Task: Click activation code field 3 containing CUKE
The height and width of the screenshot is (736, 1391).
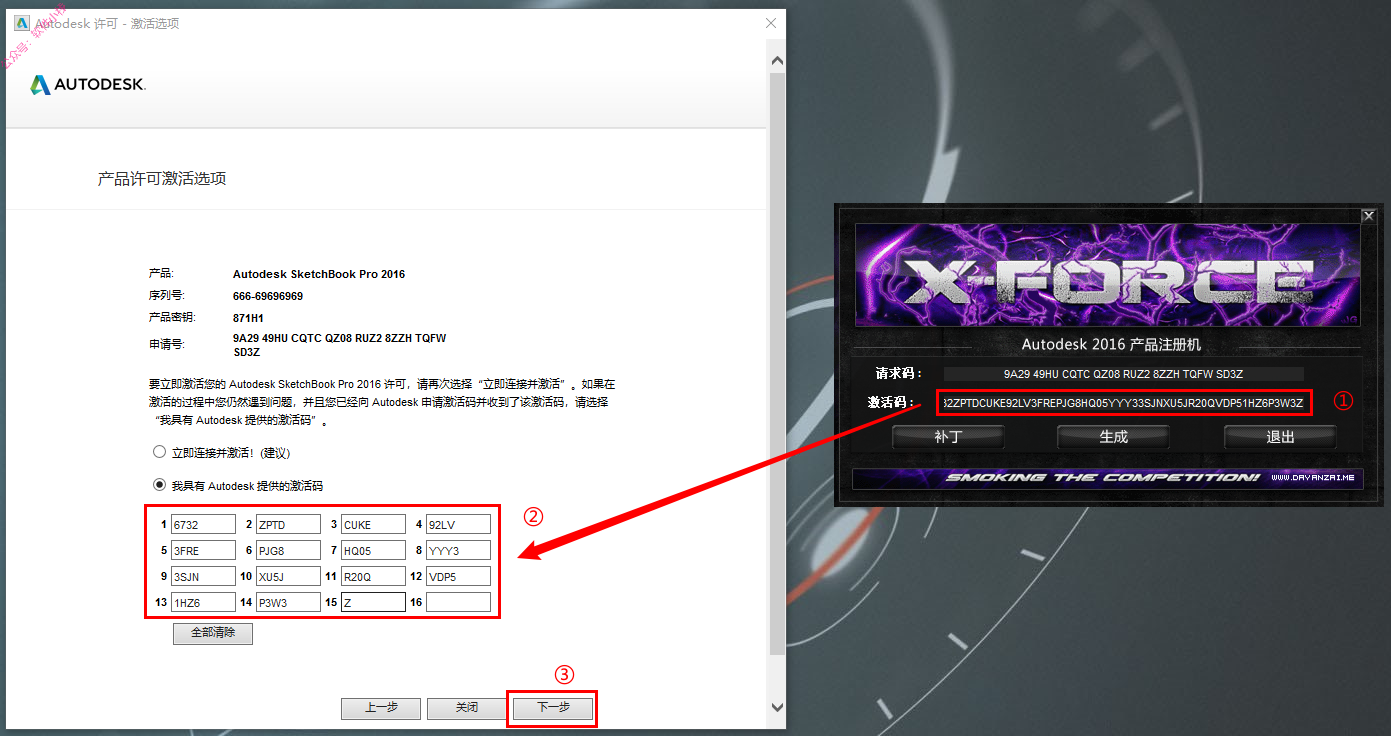Action: click(x=373, y=524)
